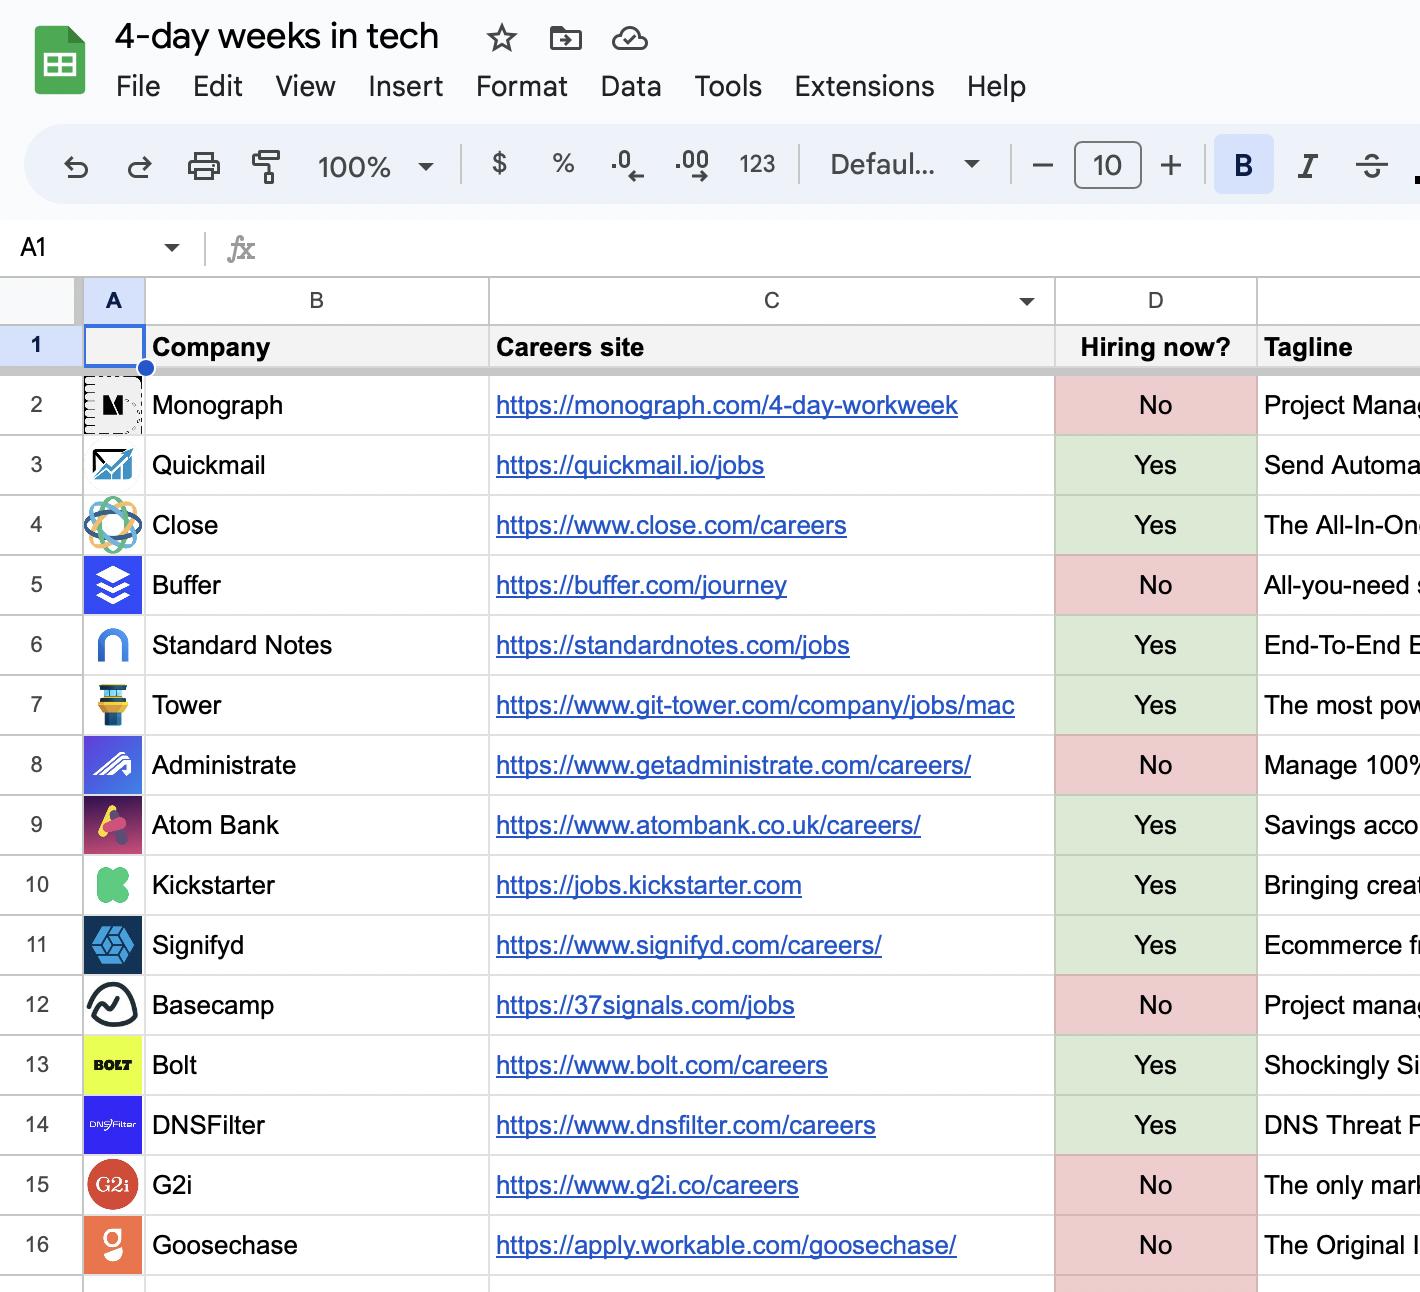This screenshot has width=1420, height=1292.
Task: Undo the last action
Action: point(76,165)
